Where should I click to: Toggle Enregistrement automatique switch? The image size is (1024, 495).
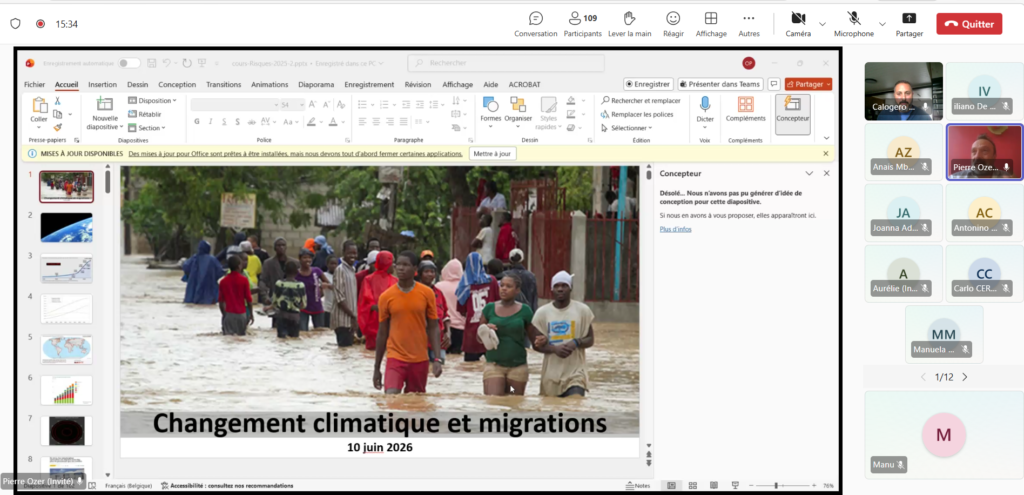click(129, 63)
